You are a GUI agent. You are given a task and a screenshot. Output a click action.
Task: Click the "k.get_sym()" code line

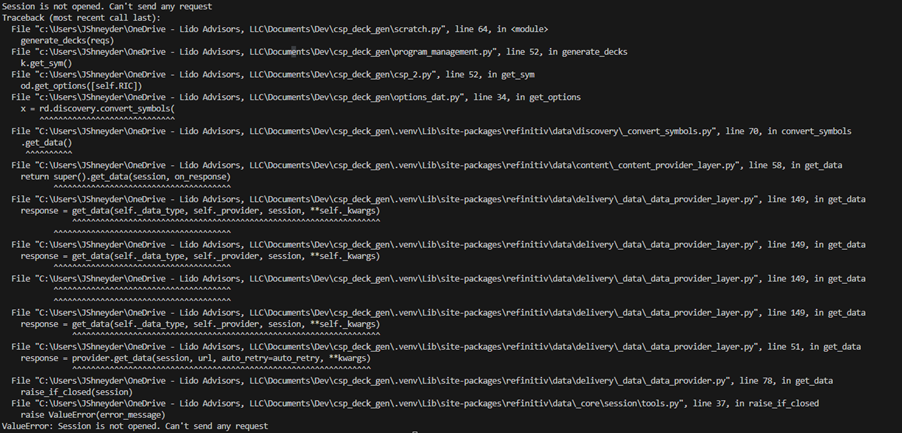click(46, 63)
